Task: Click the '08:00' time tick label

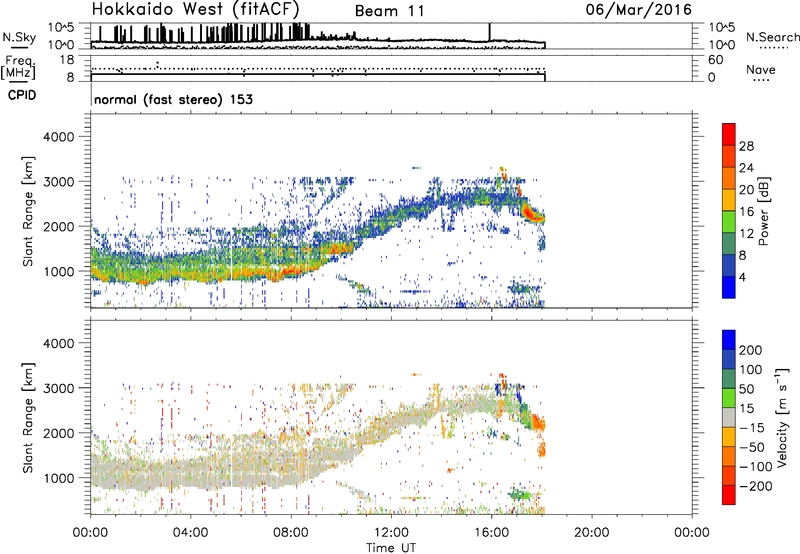Action: tap(291, 533)
